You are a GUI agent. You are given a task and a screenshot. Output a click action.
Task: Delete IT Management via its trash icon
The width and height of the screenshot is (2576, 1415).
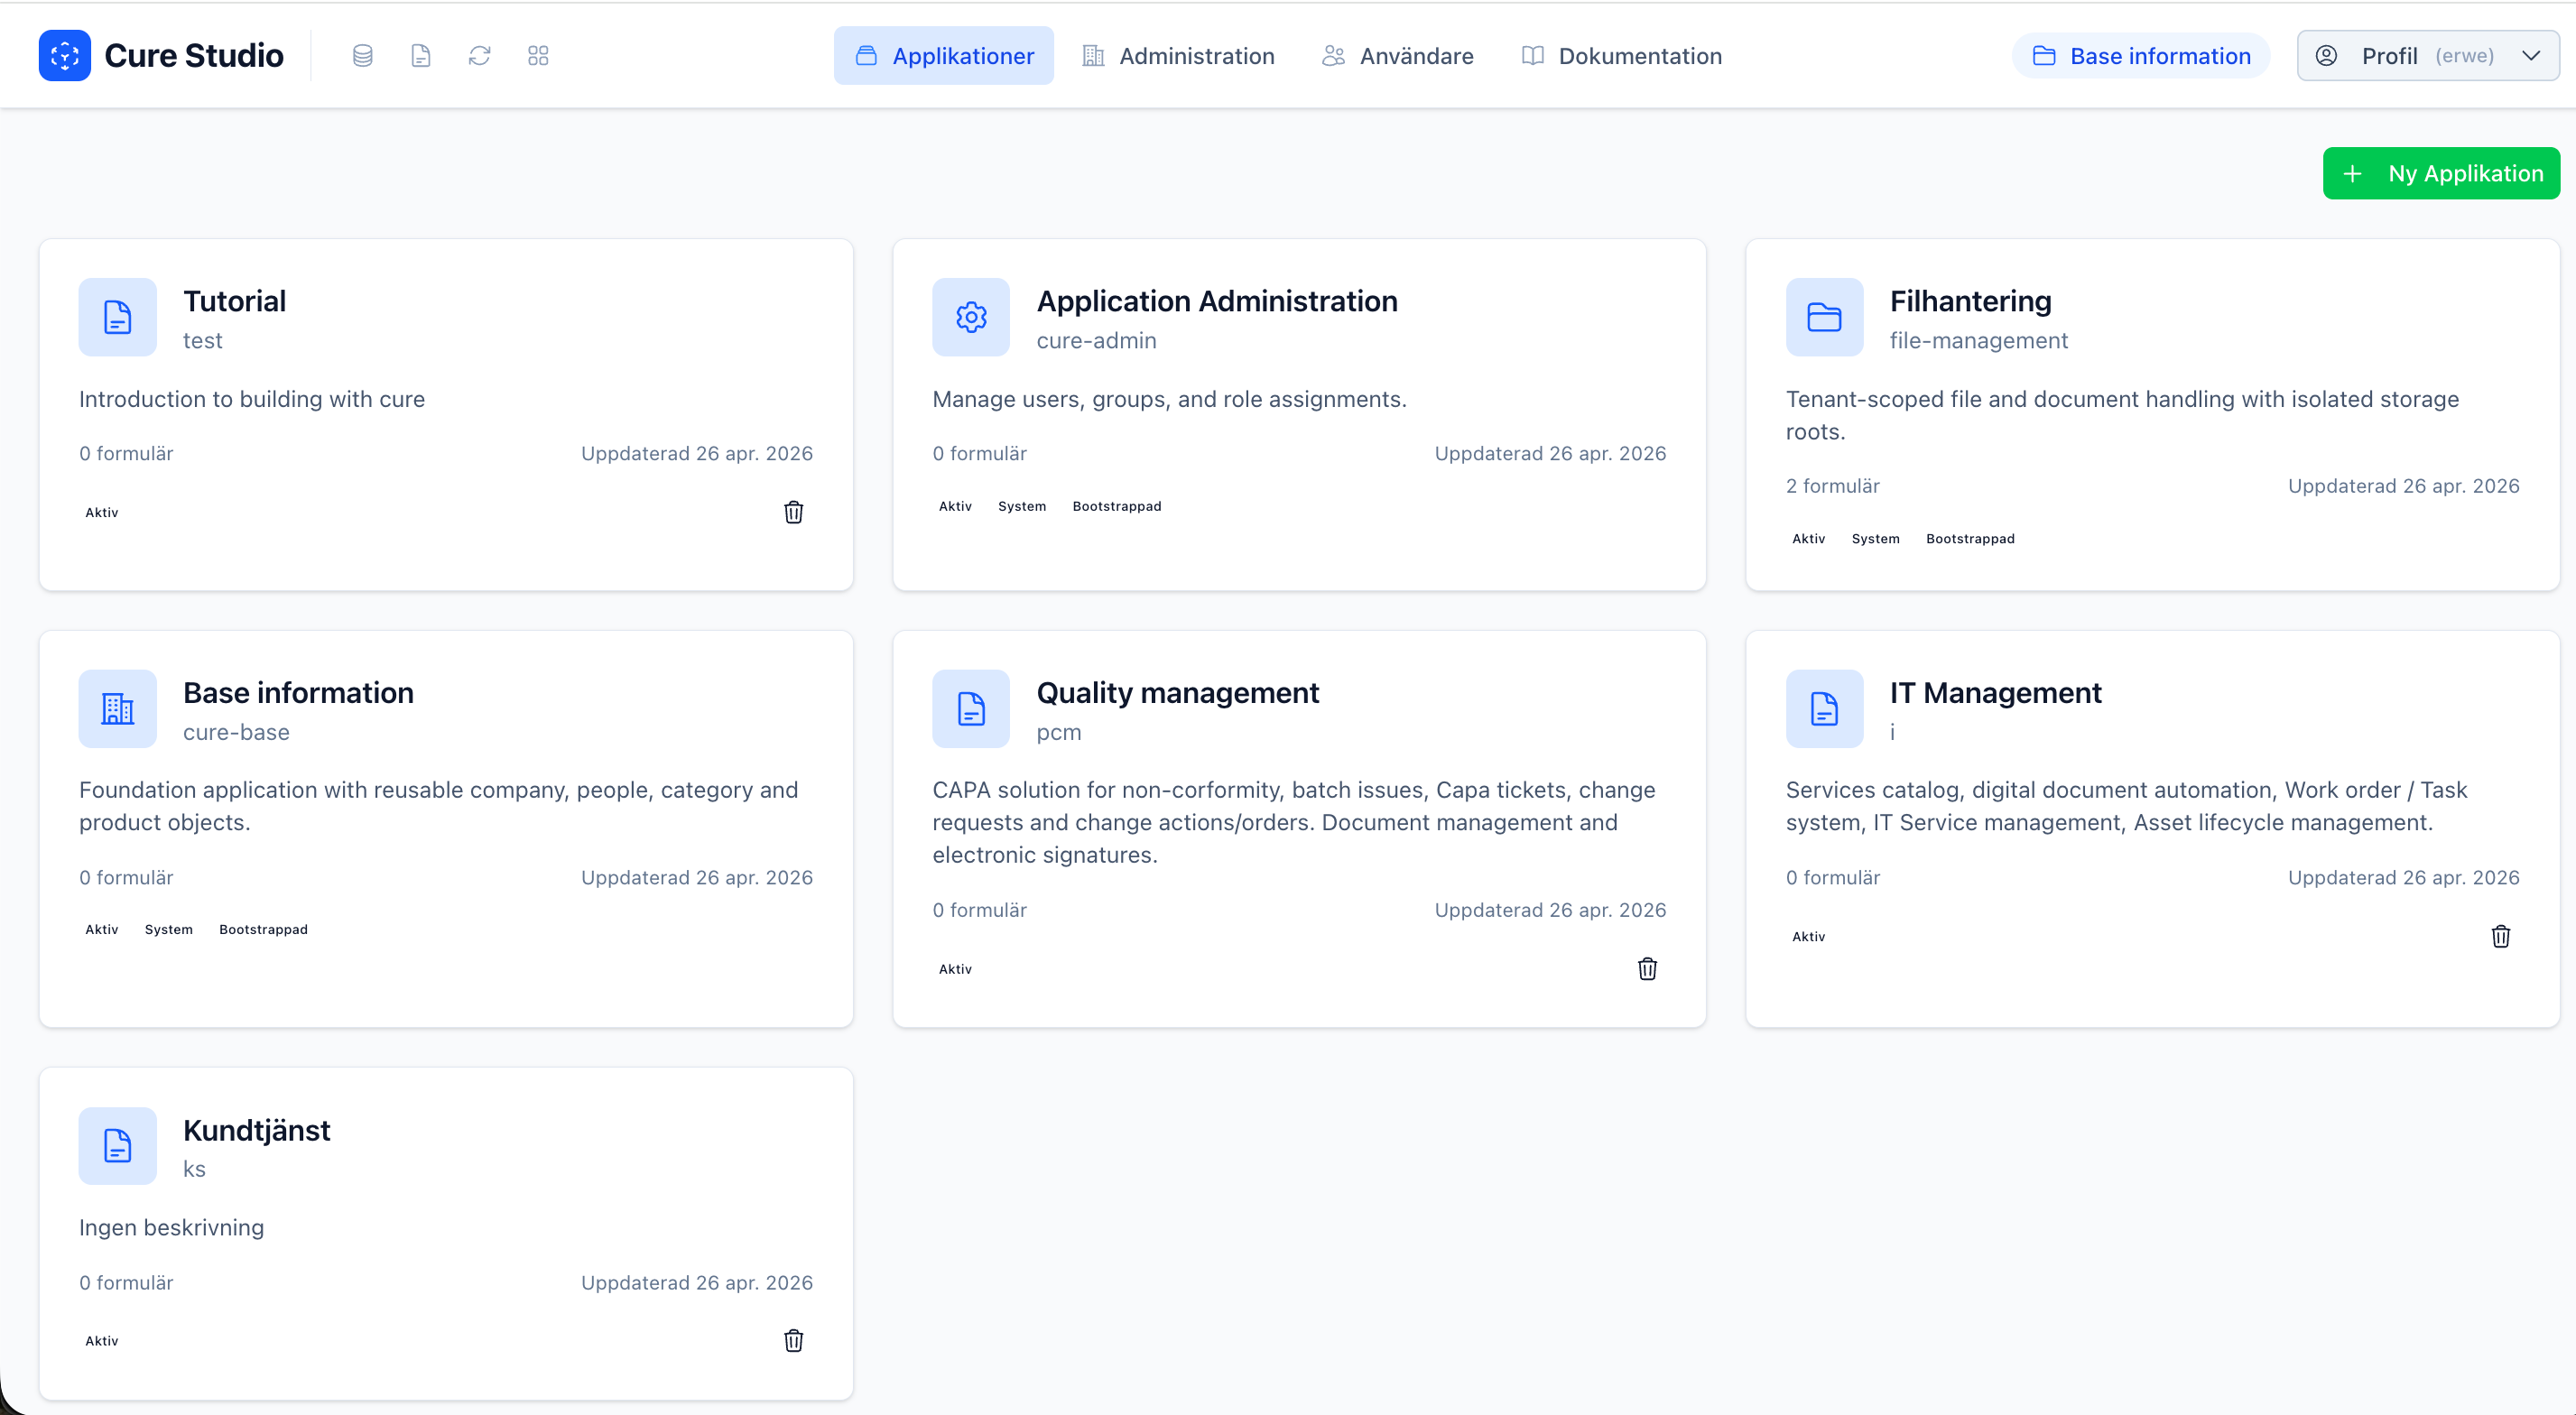[2500, 936]
